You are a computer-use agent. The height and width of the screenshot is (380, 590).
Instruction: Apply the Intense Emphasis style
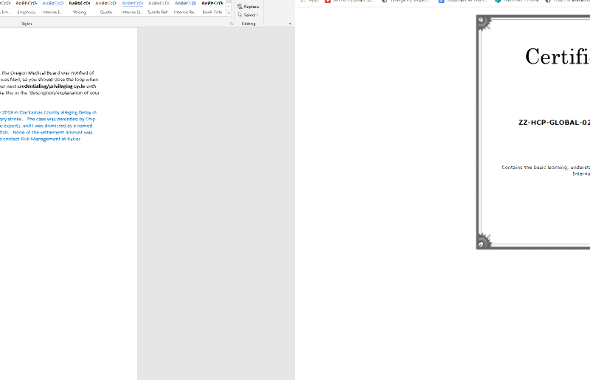53,8
